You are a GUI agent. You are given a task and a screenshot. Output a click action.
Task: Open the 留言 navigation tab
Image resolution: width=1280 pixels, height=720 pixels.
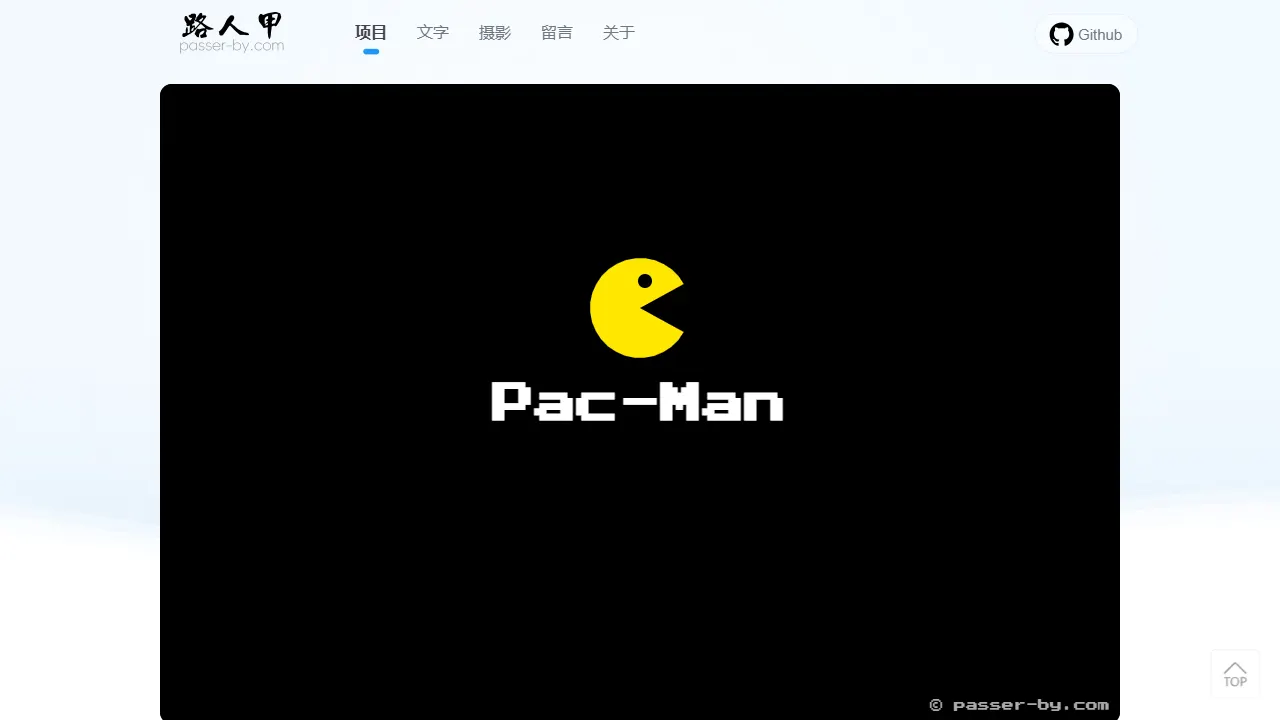tap(557, 33)
